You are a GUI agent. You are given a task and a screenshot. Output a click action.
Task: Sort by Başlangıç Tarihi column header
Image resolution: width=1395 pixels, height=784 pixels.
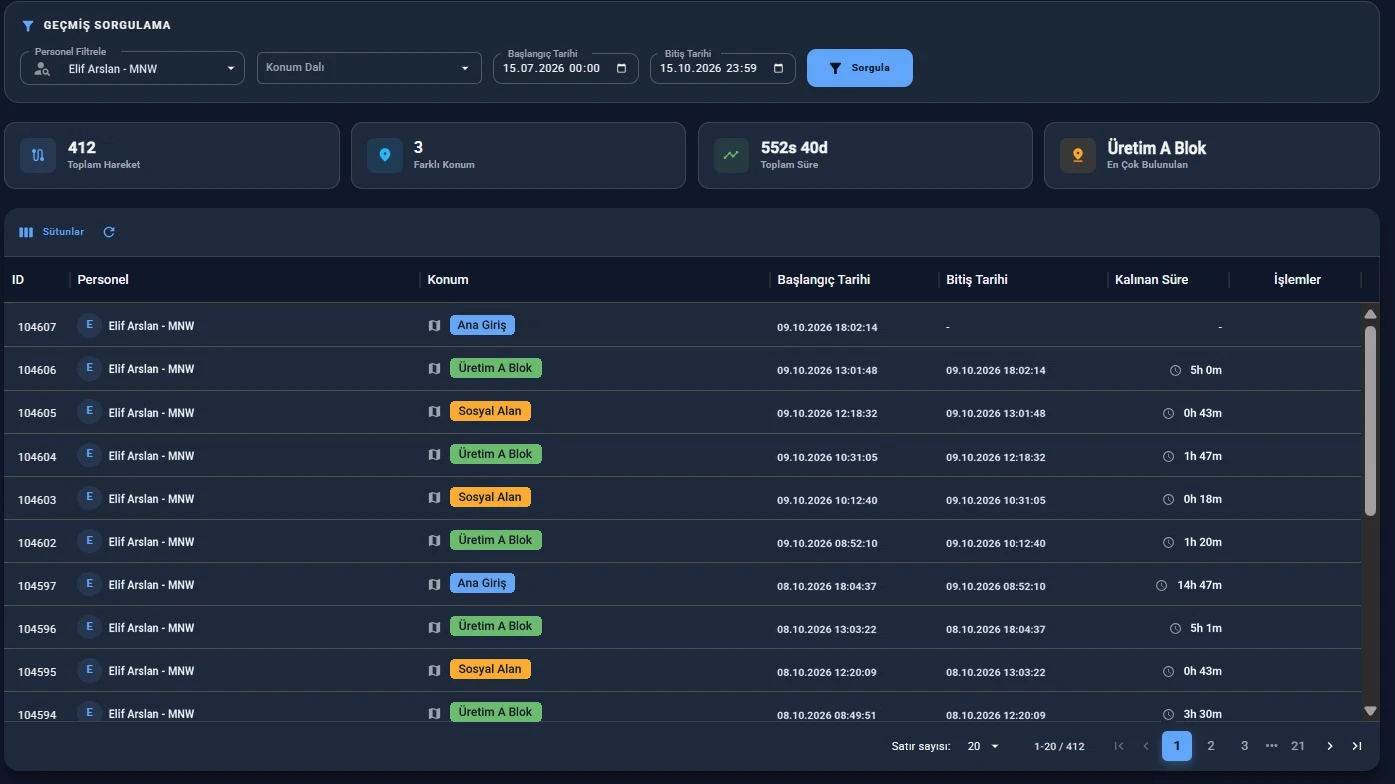coord(824,280)
